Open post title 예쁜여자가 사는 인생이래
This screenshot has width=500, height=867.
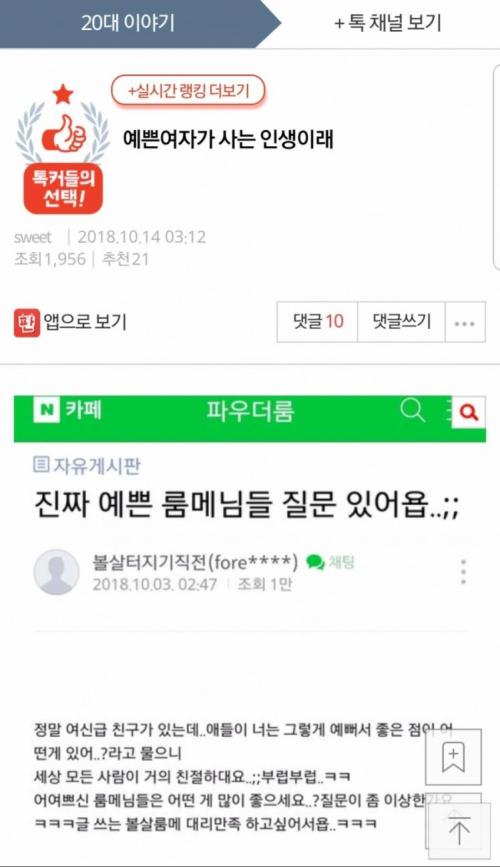coord(228,139)
